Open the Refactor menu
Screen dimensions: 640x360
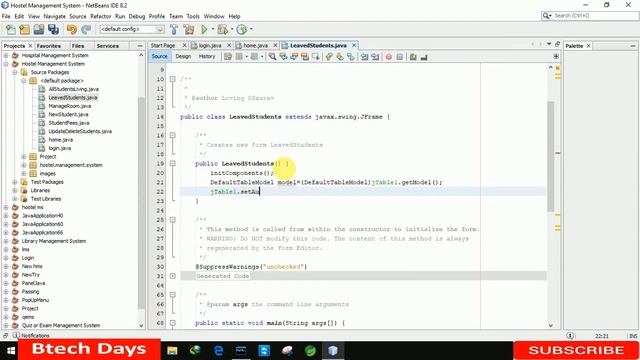100,16
